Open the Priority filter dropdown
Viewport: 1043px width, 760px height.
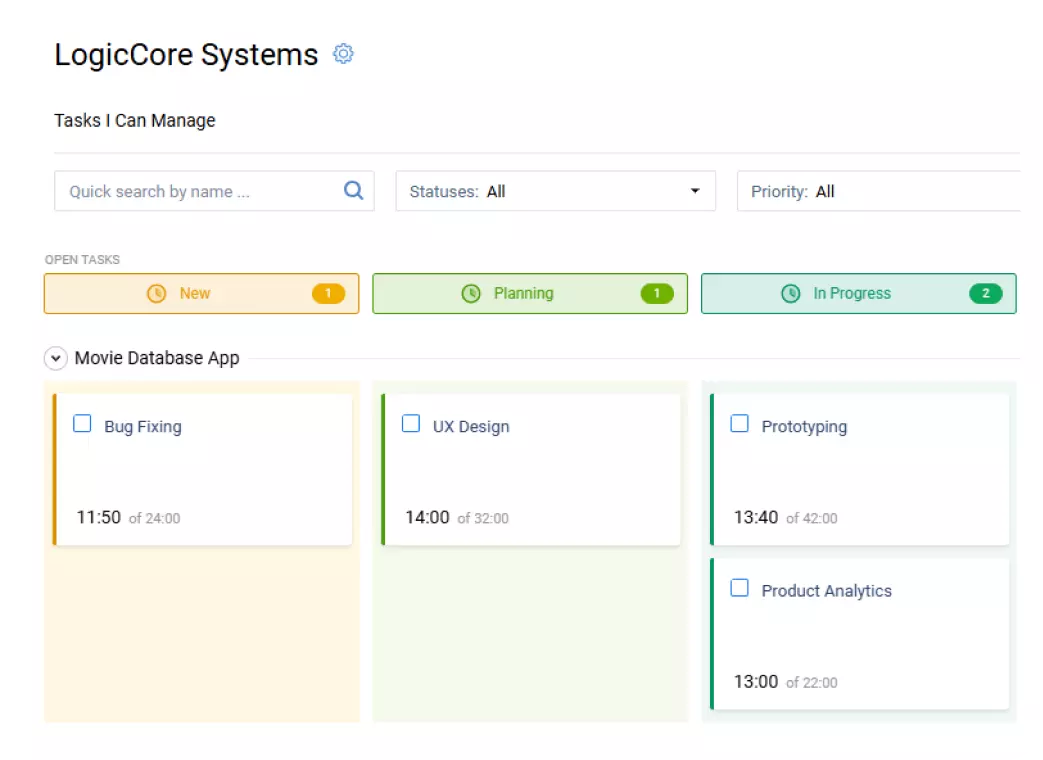[x=880, y=191]
